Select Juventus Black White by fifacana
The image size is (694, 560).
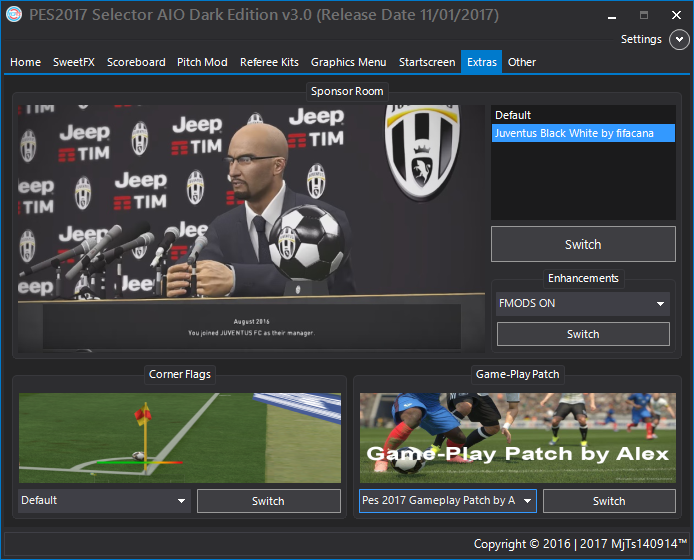tap(583, 133)
